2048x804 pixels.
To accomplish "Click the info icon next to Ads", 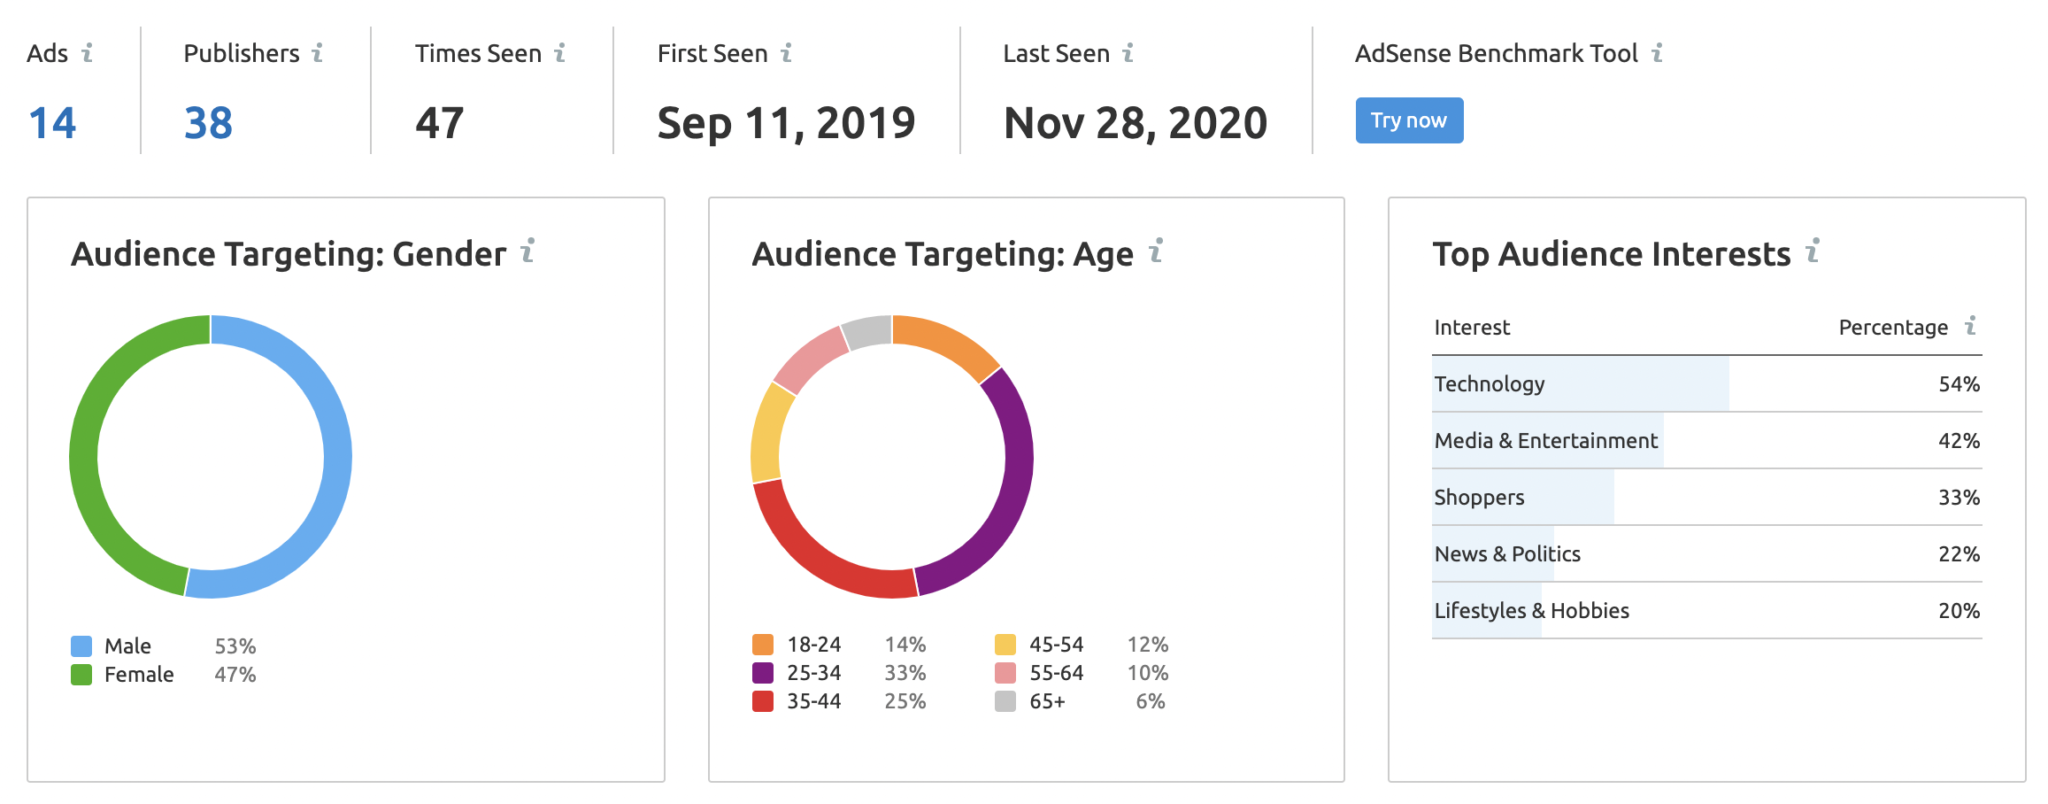I will click(x=87, y=52).
